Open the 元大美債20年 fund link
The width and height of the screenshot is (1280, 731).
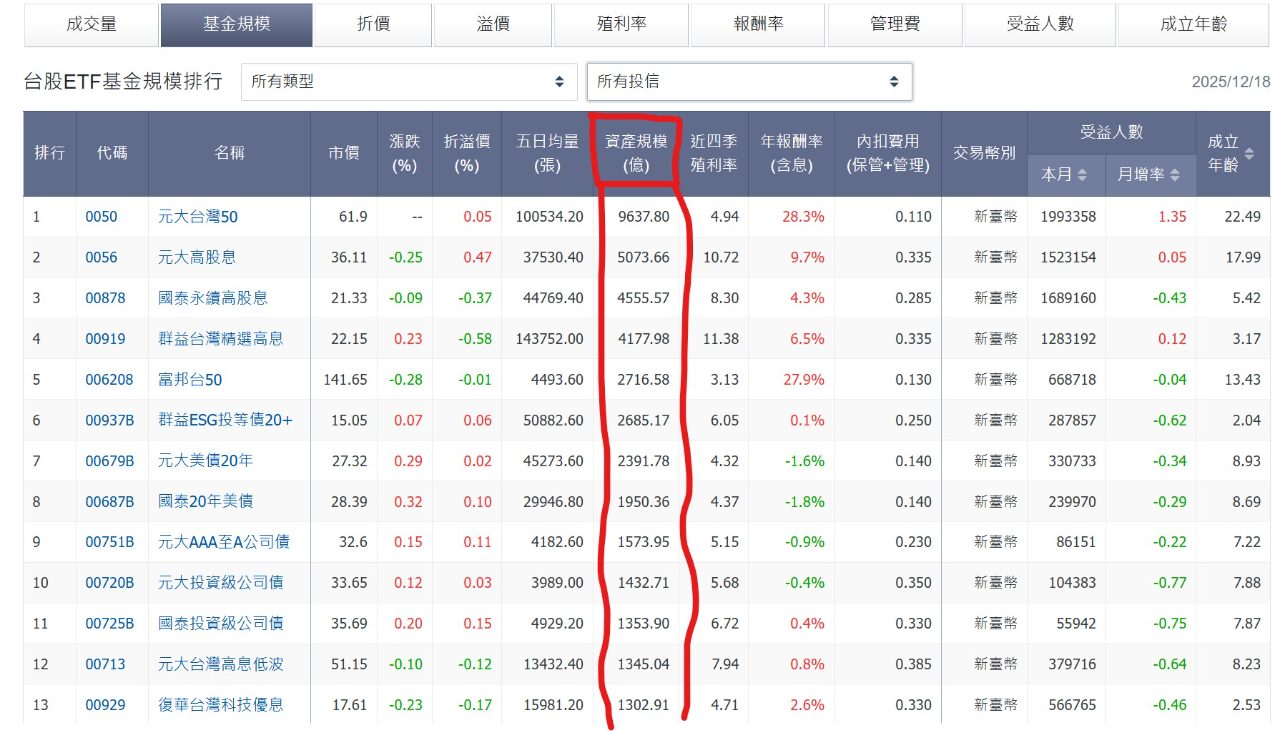206,461
